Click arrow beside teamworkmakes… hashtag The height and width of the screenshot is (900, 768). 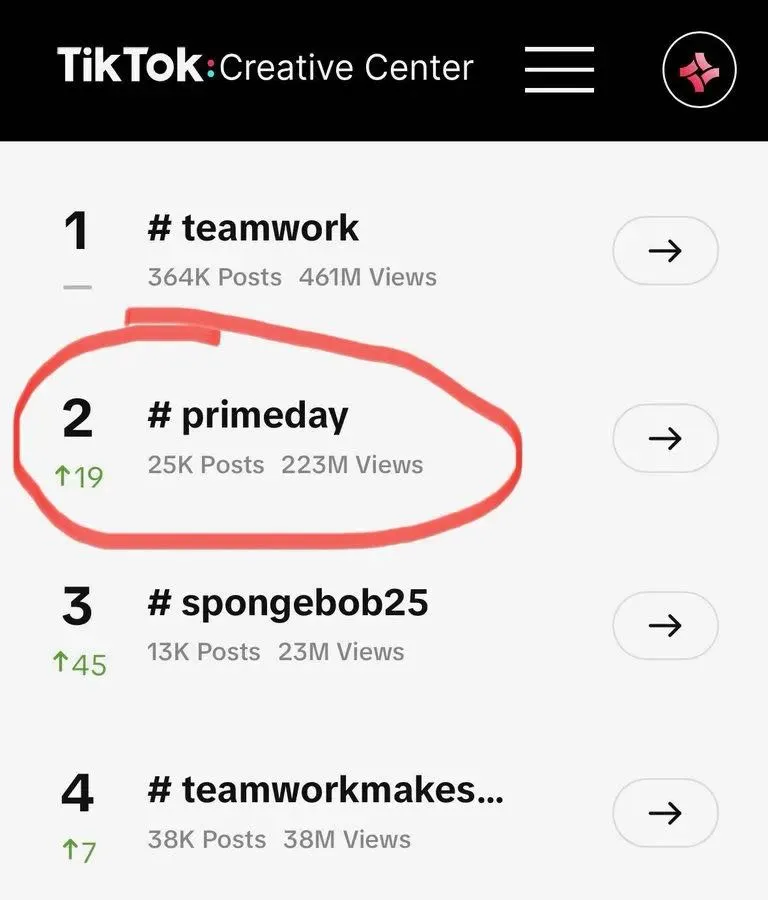tap(665, 813)
